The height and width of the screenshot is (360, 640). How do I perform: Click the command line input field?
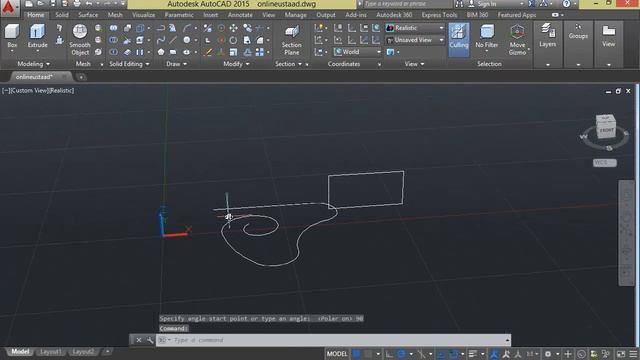point(333,340)
